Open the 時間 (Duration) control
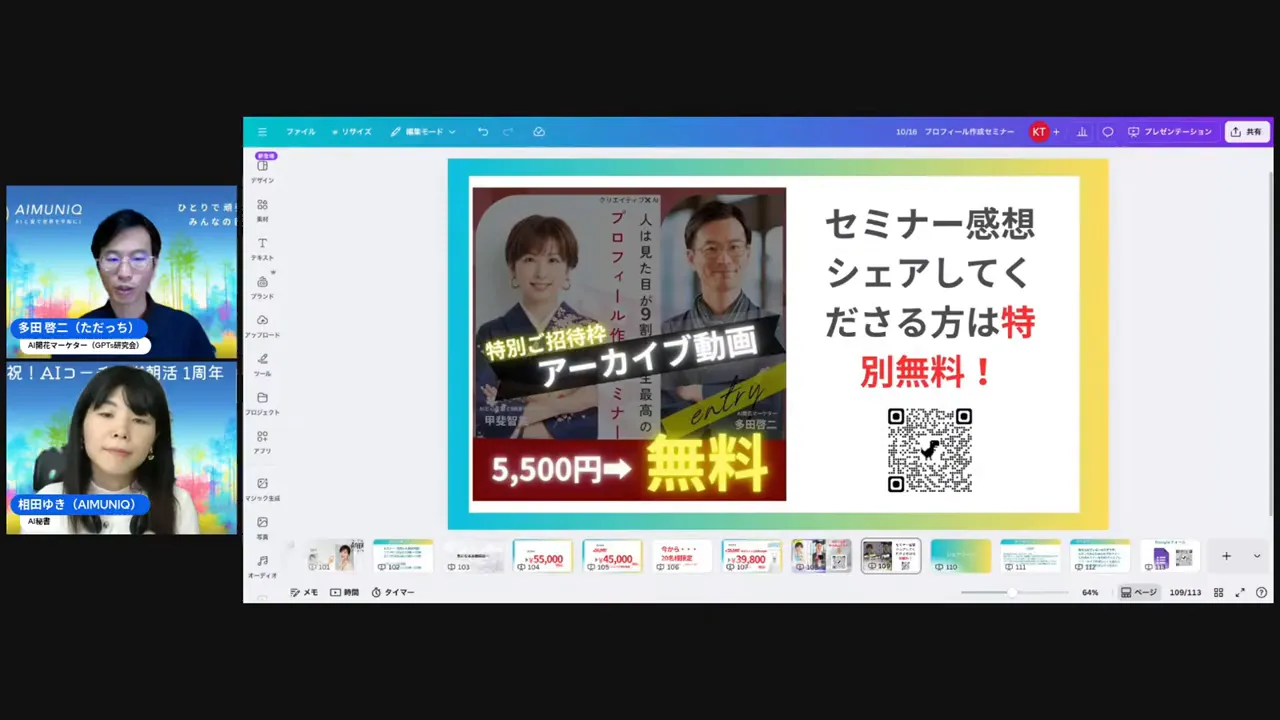1280x720 pixels. tap(344, 592)
